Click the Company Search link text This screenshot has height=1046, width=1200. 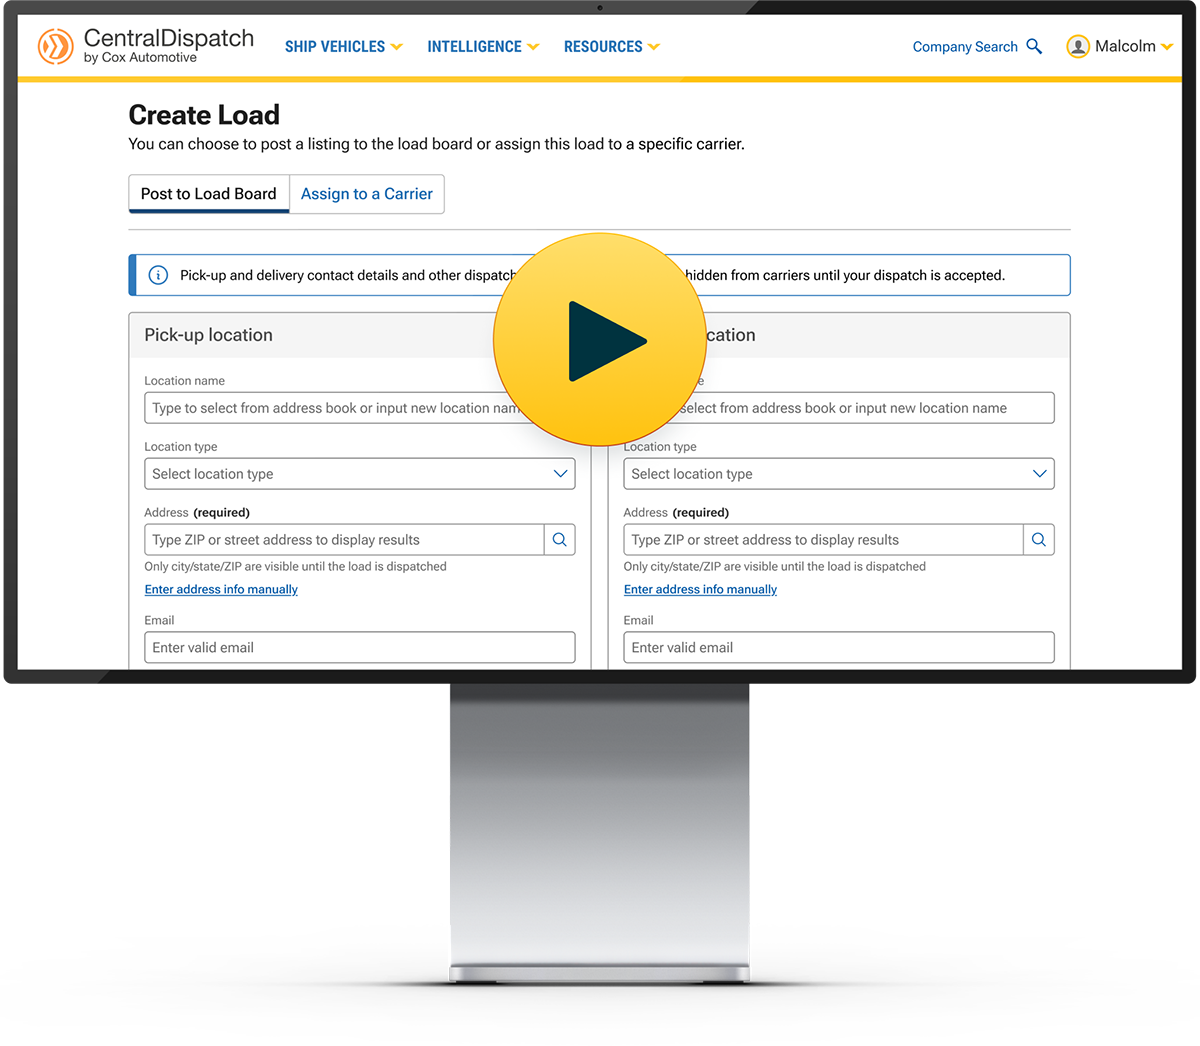pos(964,47)
